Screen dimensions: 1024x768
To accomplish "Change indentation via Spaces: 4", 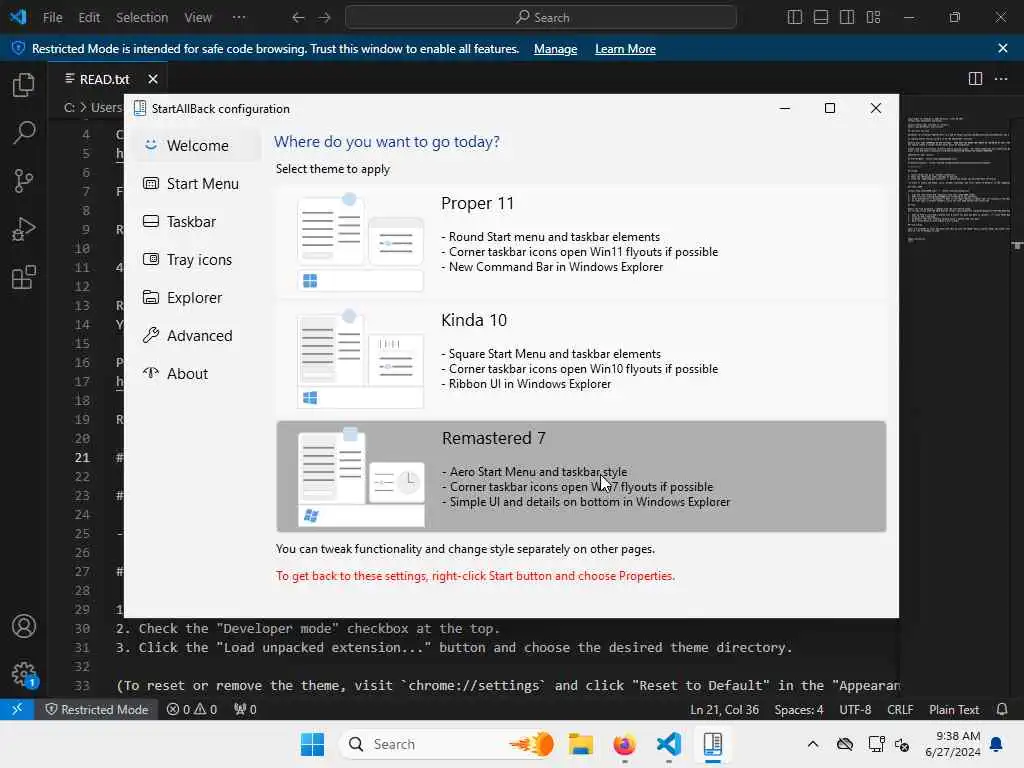I will point(799,709).
